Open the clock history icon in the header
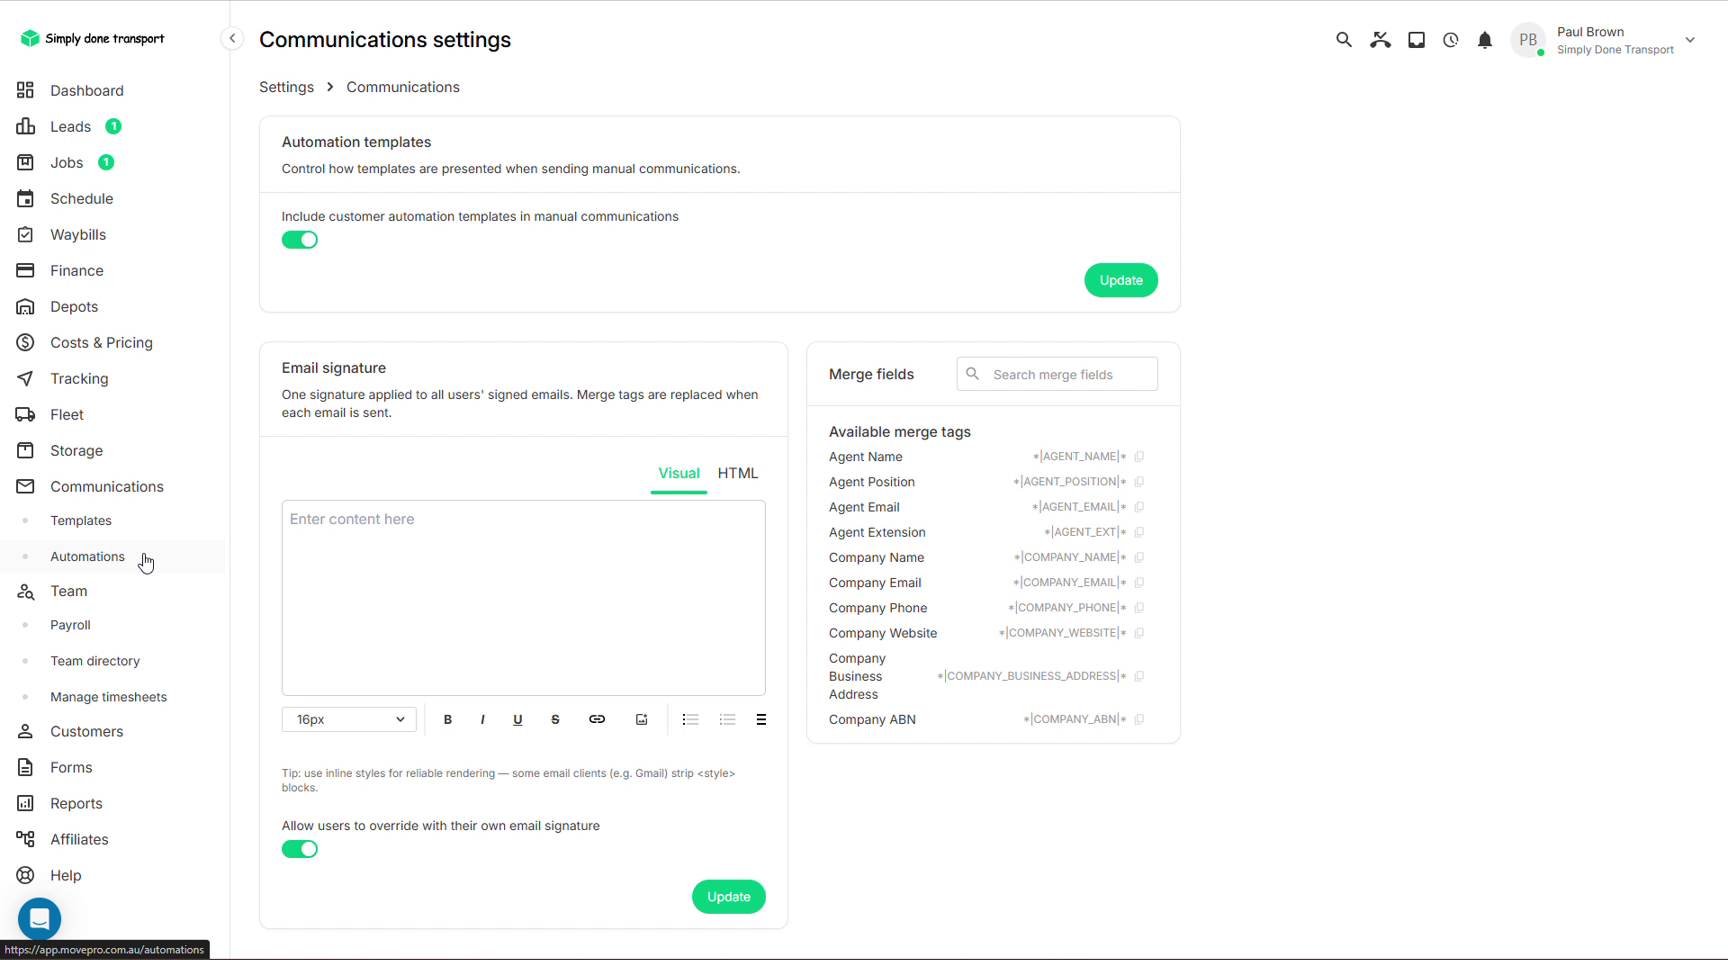 [1451, 40]
